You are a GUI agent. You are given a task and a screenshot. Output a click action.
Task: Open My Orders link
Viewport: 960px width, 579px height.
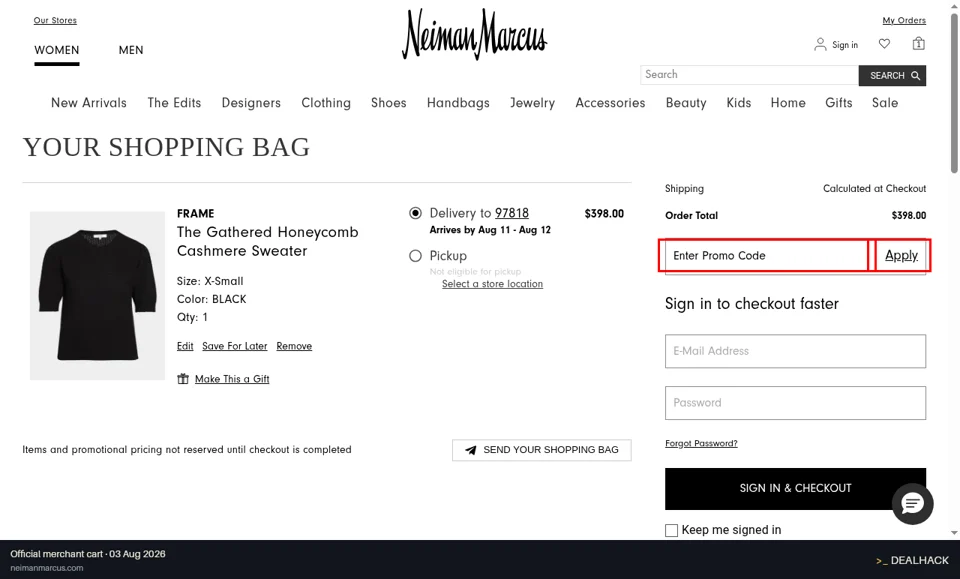904,20
